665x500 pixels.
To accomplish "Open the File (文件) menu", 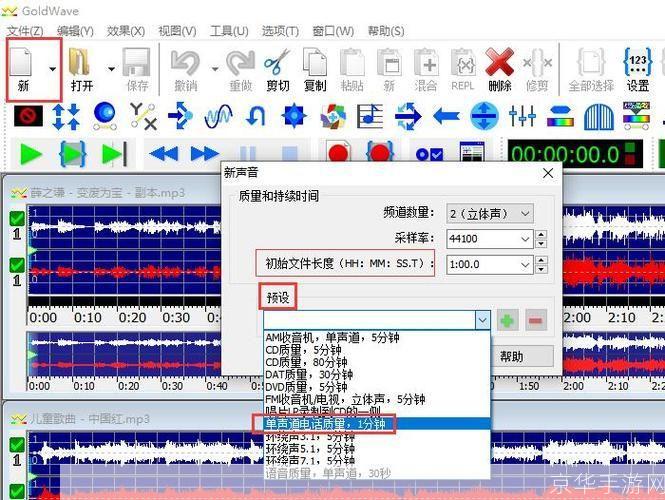I will tap(25, 31).
